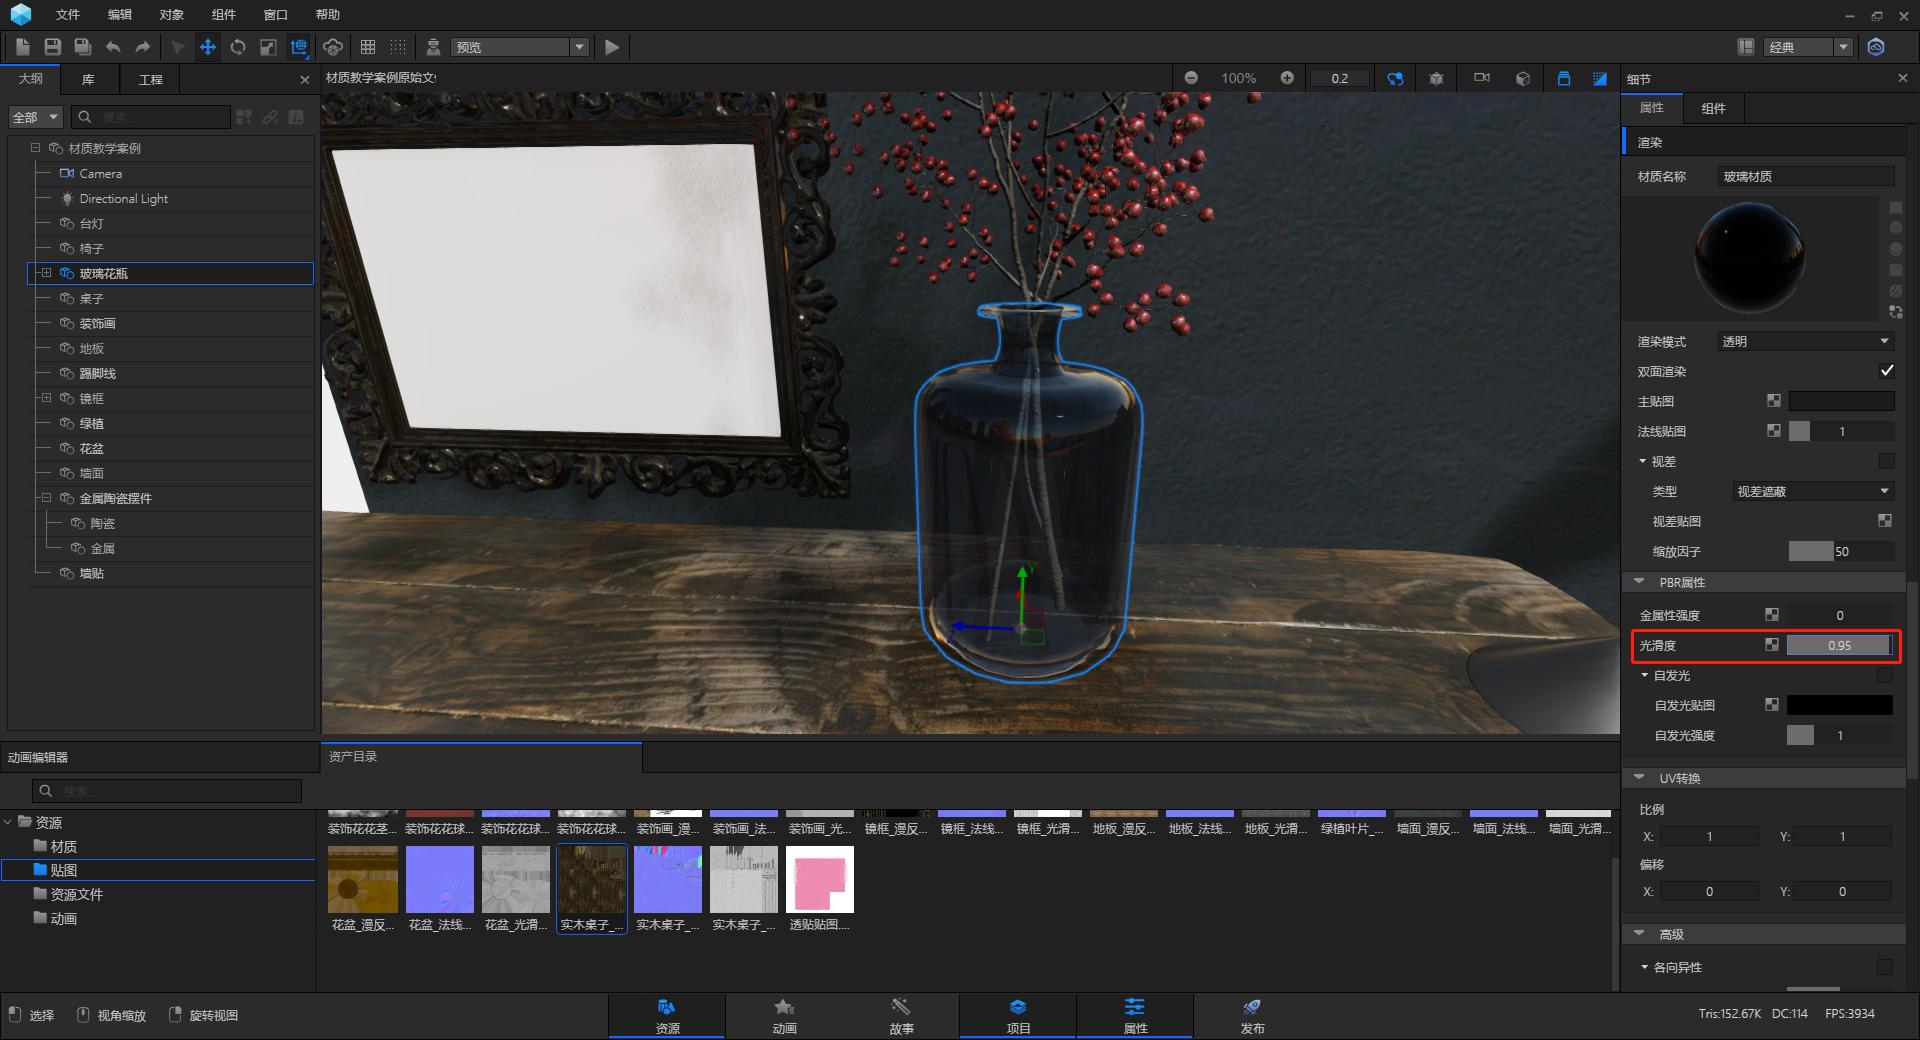Click the texture slot icon for 金属性强度
1920x1040 pixels.
tap(1771, 615)
